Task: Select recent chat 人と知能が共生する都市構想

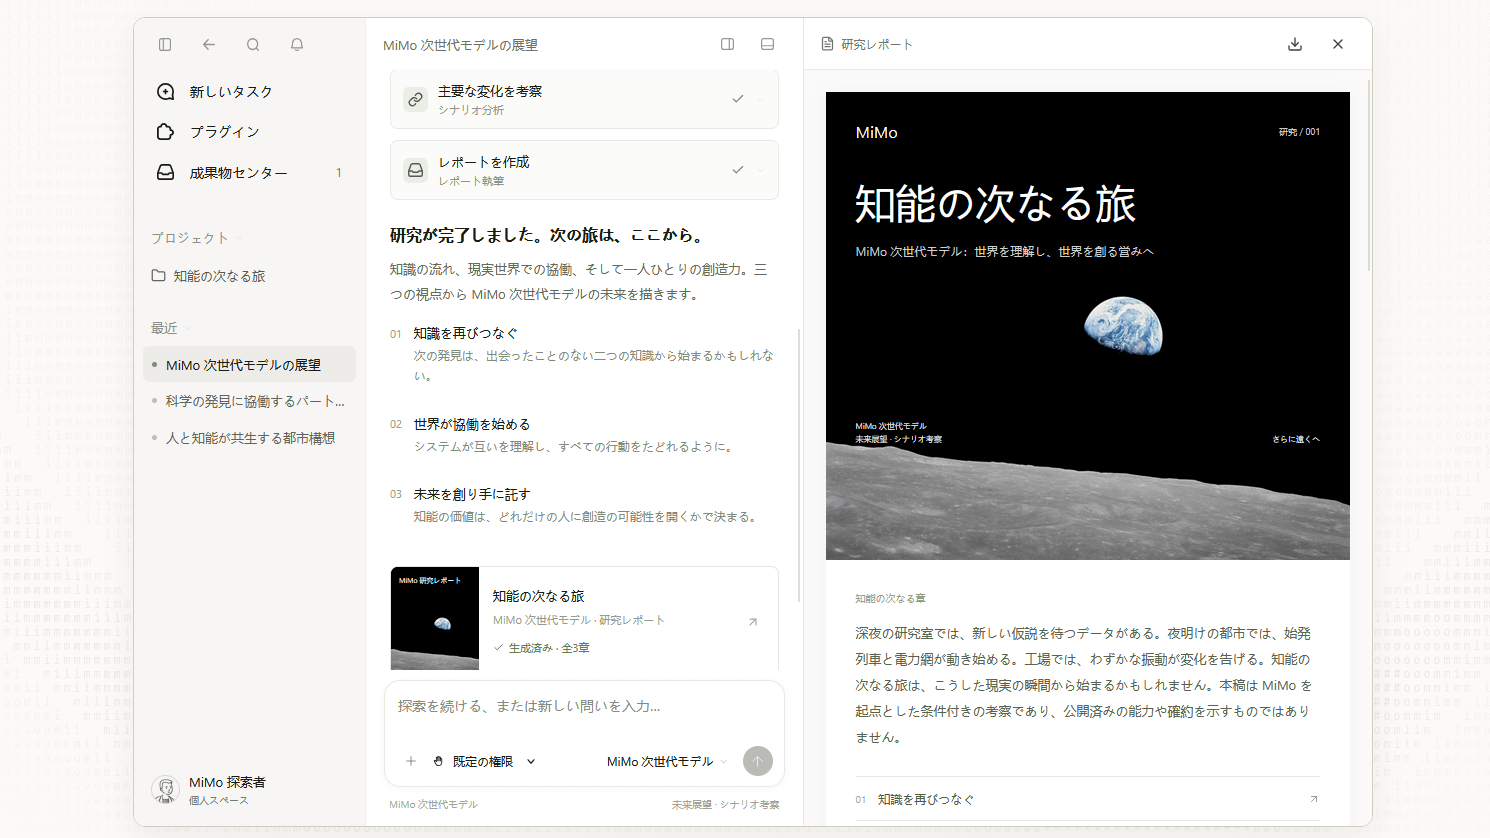Action: [x=249, y=438]
